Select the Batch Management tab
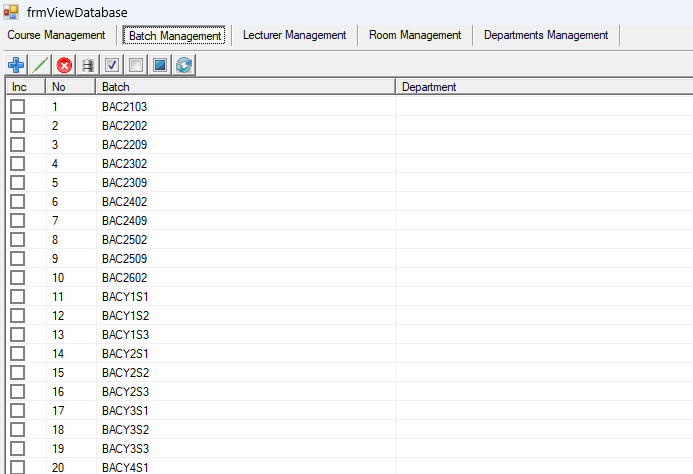This screenshot has height=474, width=693. (x=175, y=35)
